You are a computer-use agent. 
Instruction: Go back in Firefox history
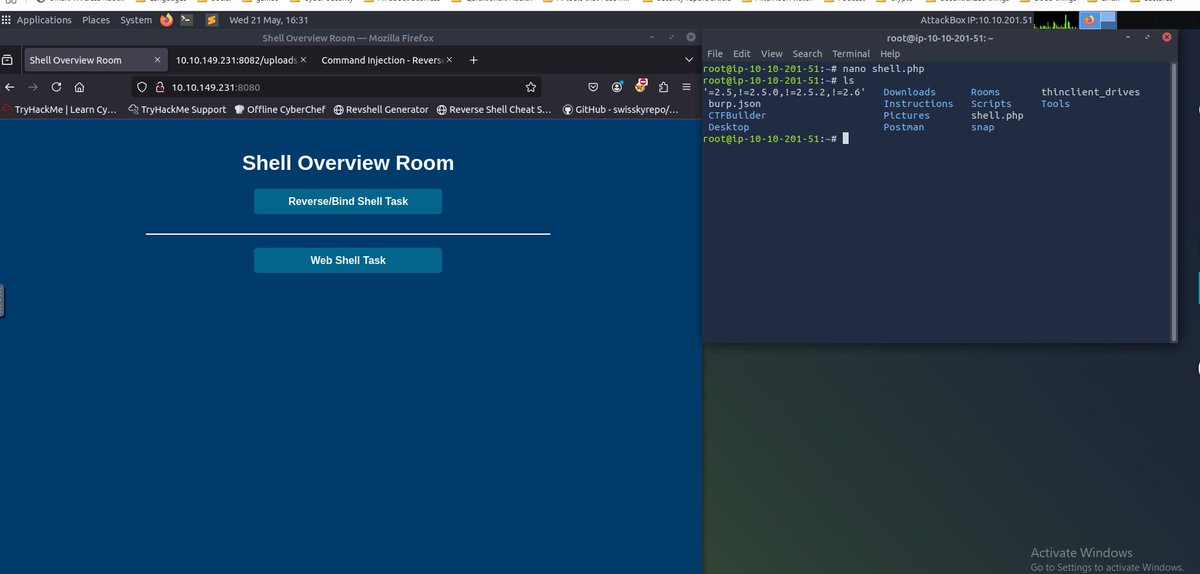click(x=9, y=87)
